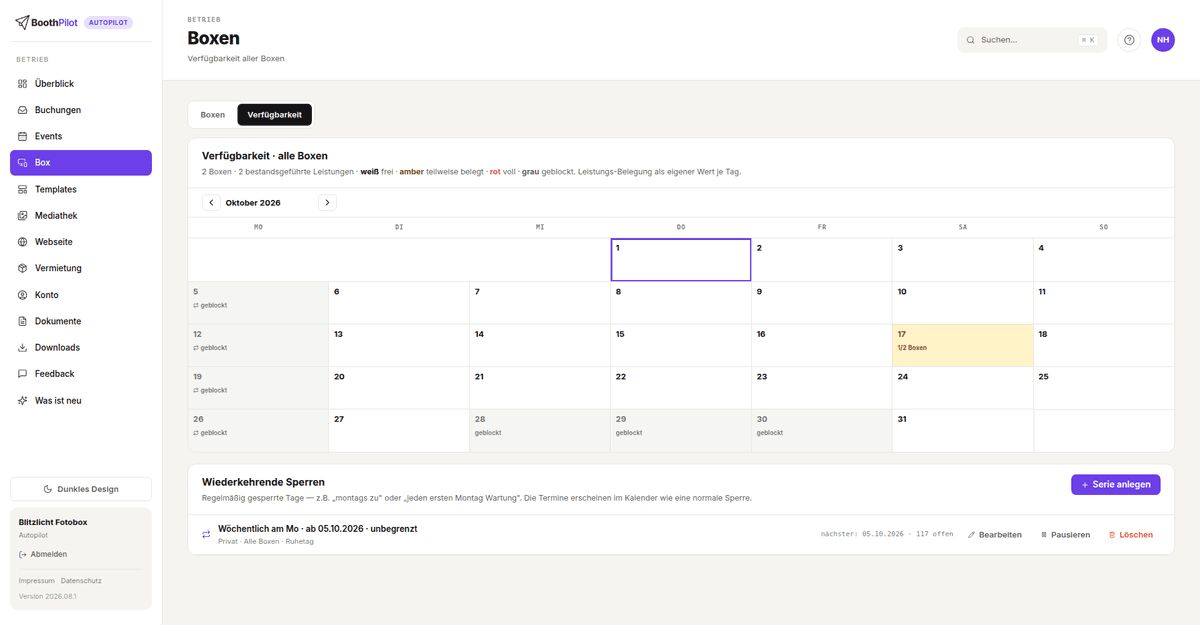This screenshot has width=1200, height=625.
Task: Open Templates in the sidebar
Action: pos(81,189)
